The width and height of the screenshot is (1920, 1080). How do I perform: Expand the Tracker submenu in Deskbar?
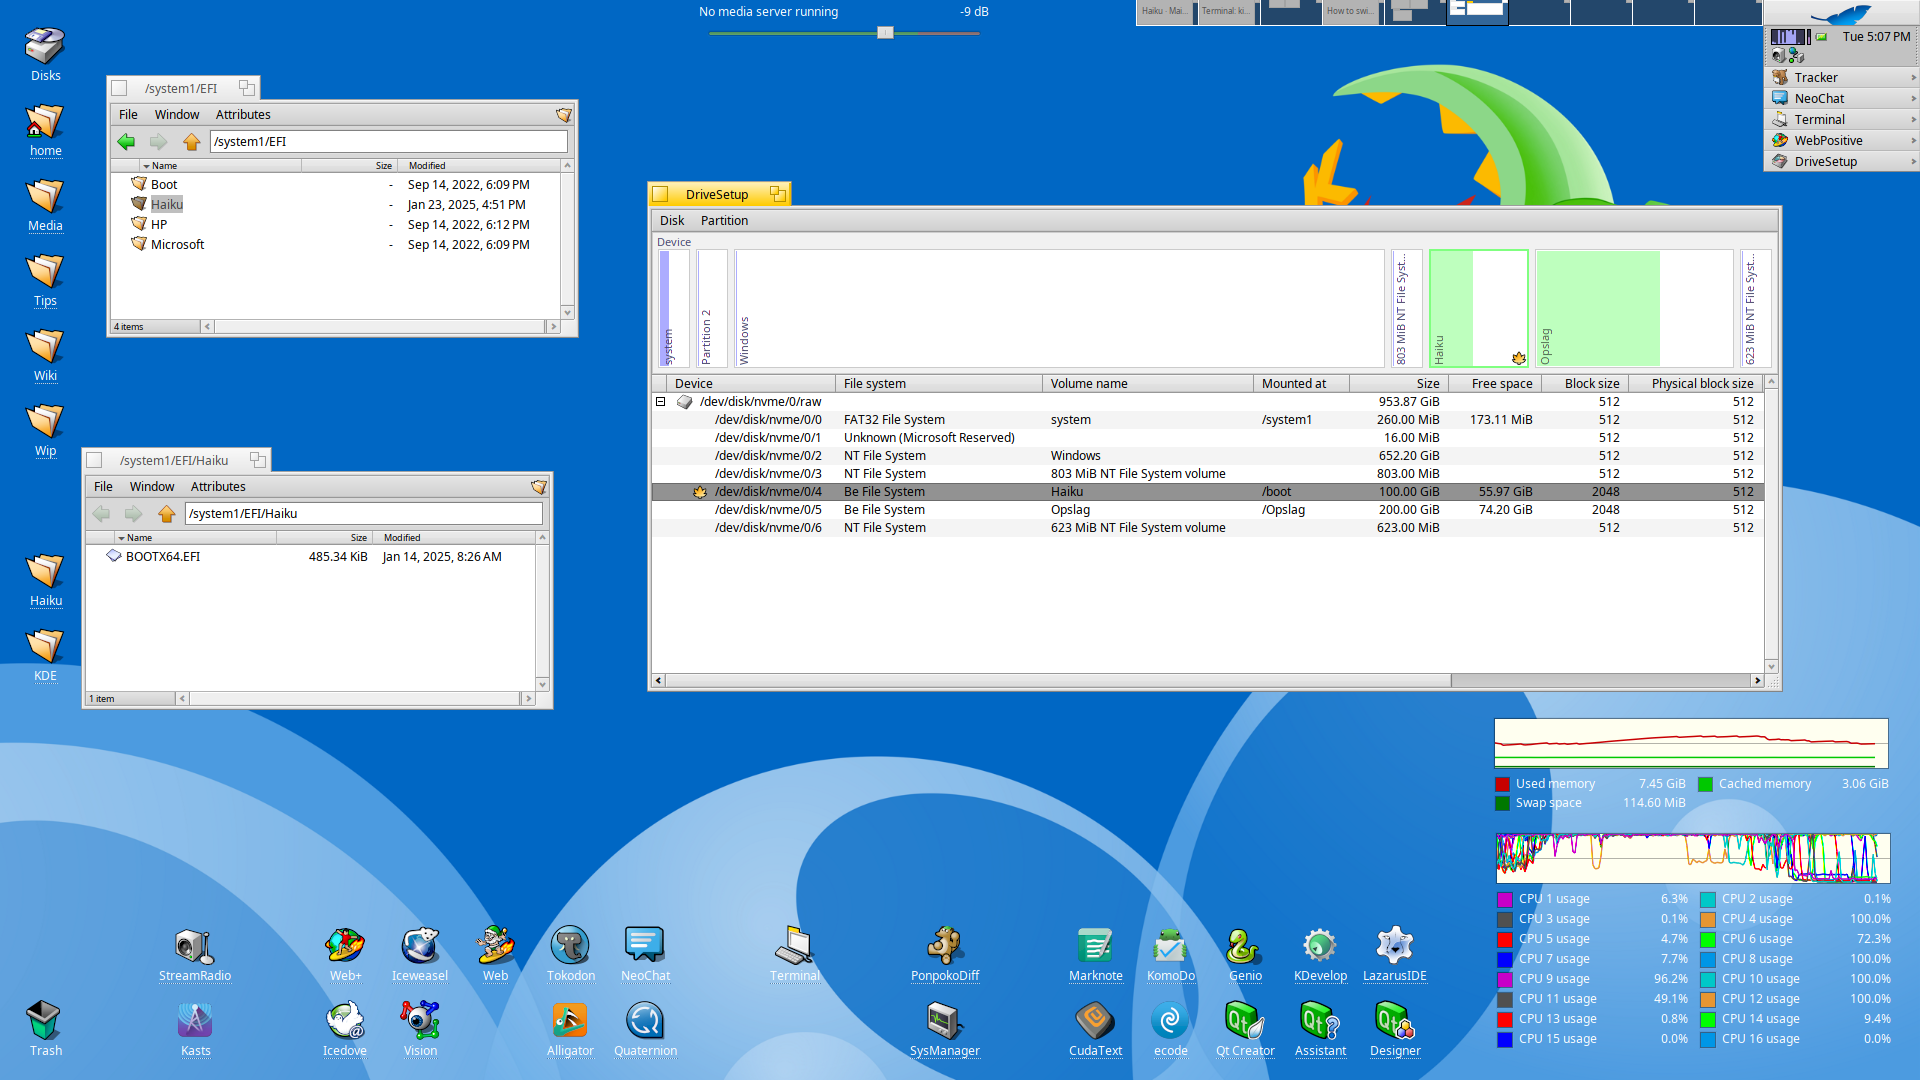[1913, 77]
